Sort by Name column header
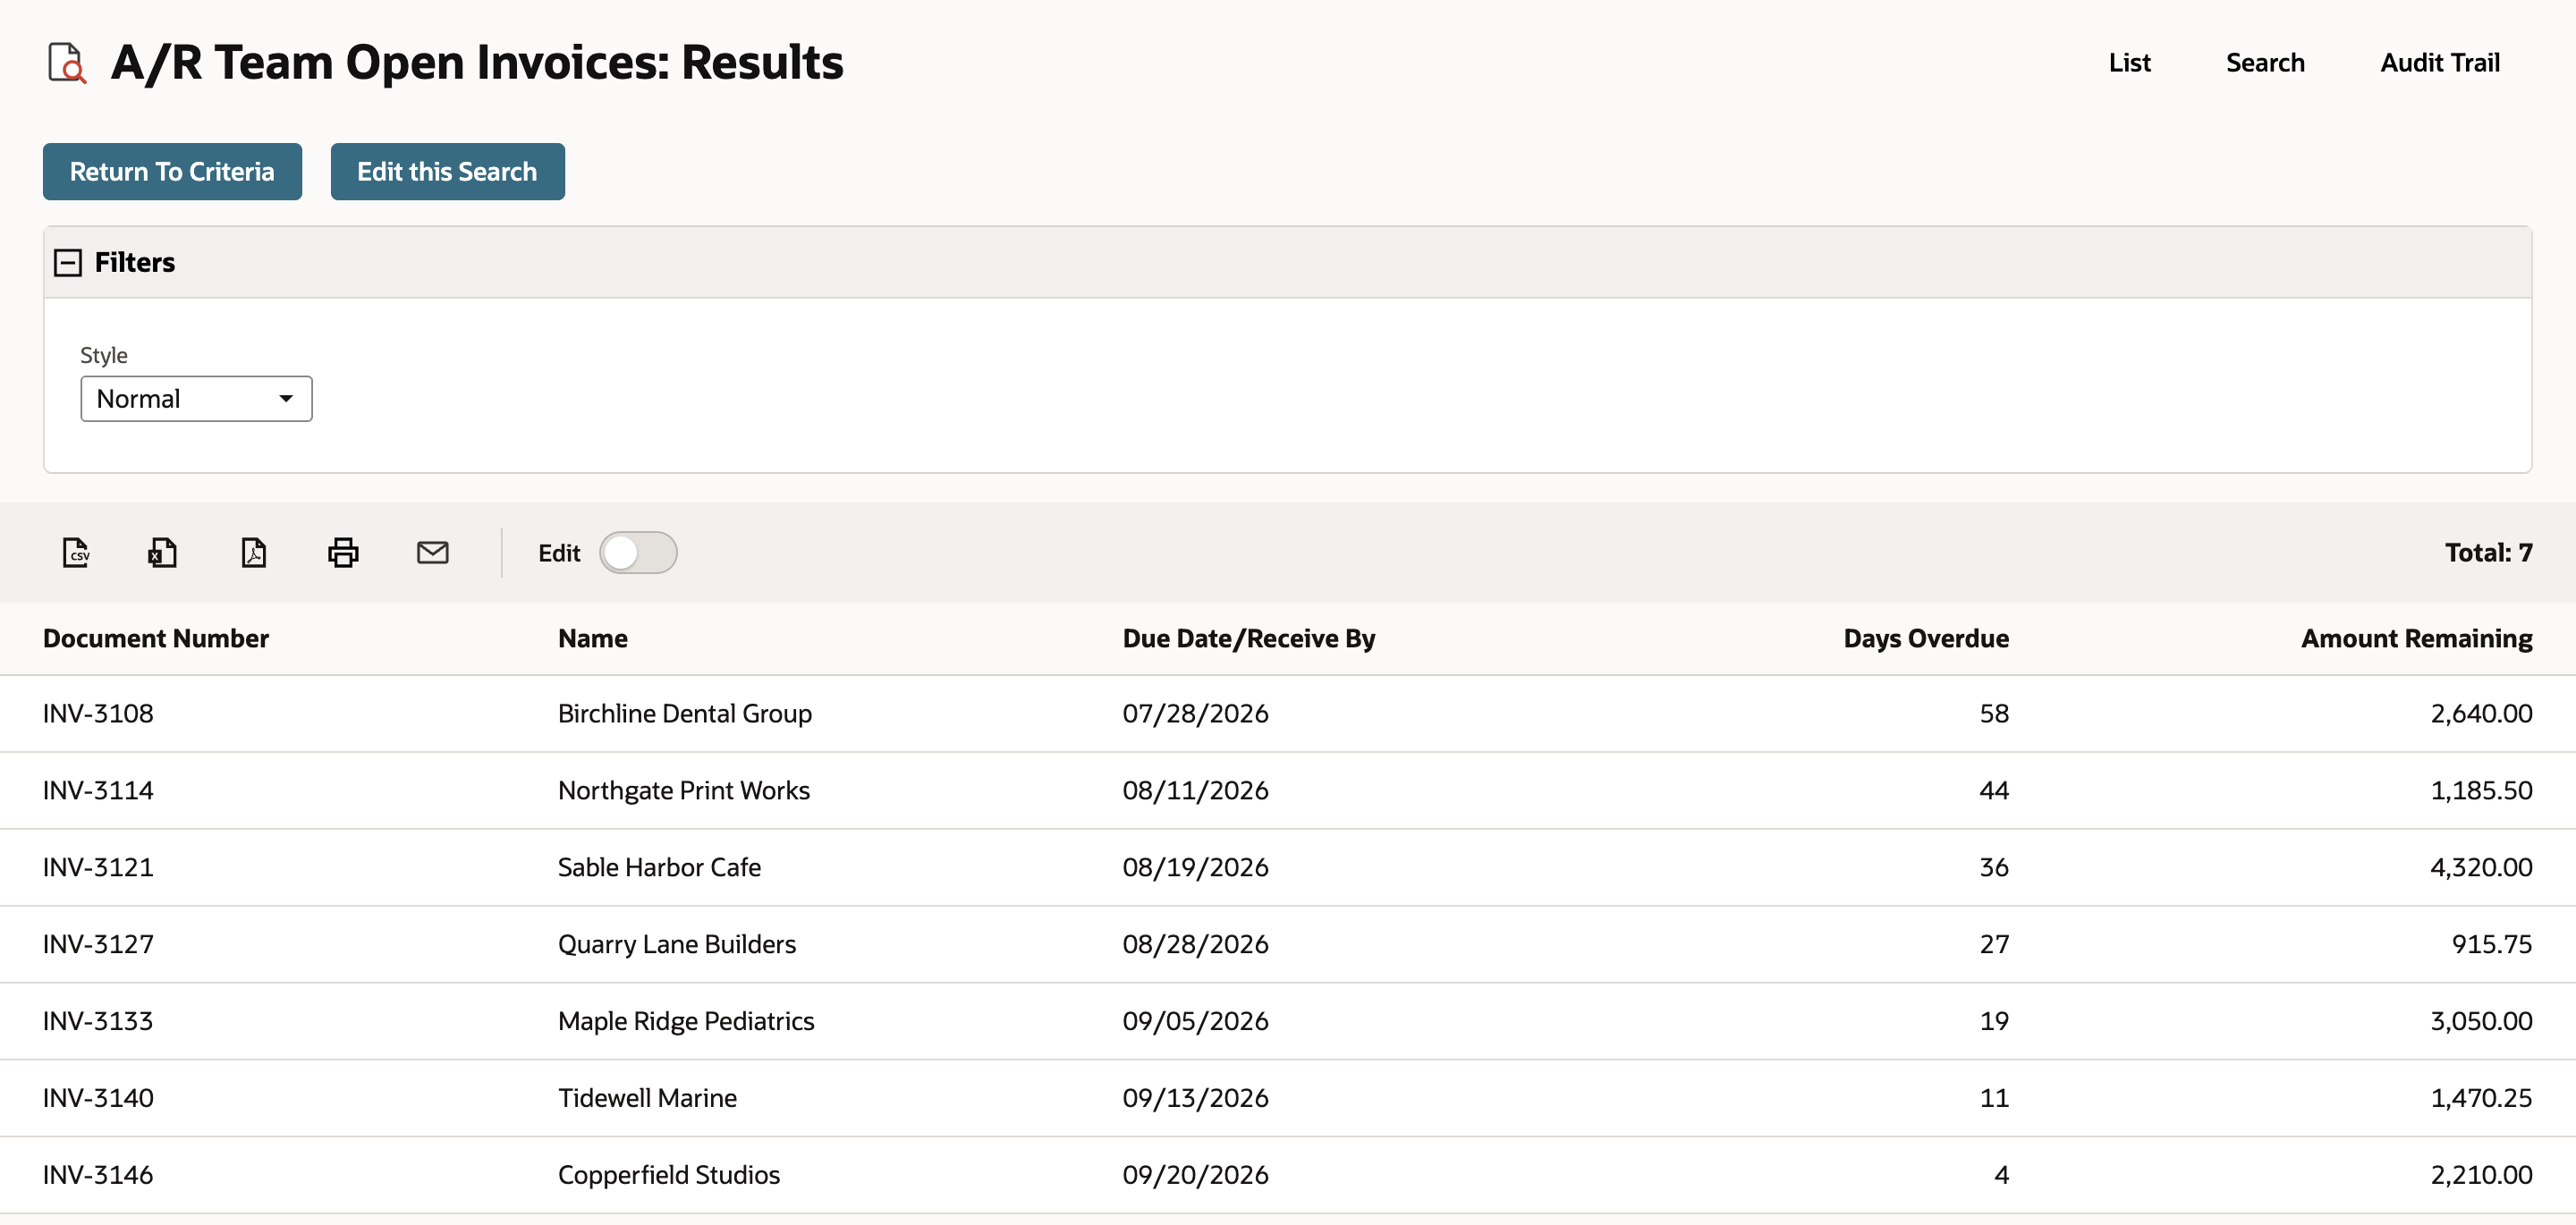The image size is (2576, 1225). point(593,638)
